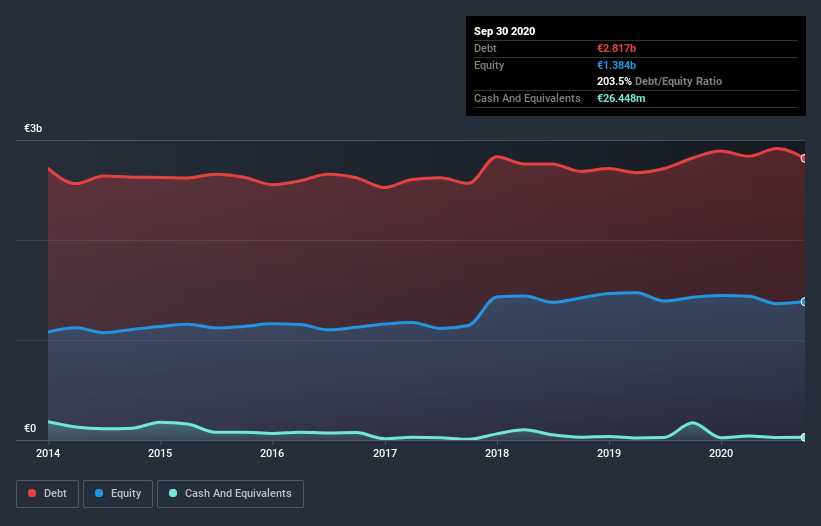821x526 pixels.
Task: Click the 2018 x-axis label
Action: [496, 453]
